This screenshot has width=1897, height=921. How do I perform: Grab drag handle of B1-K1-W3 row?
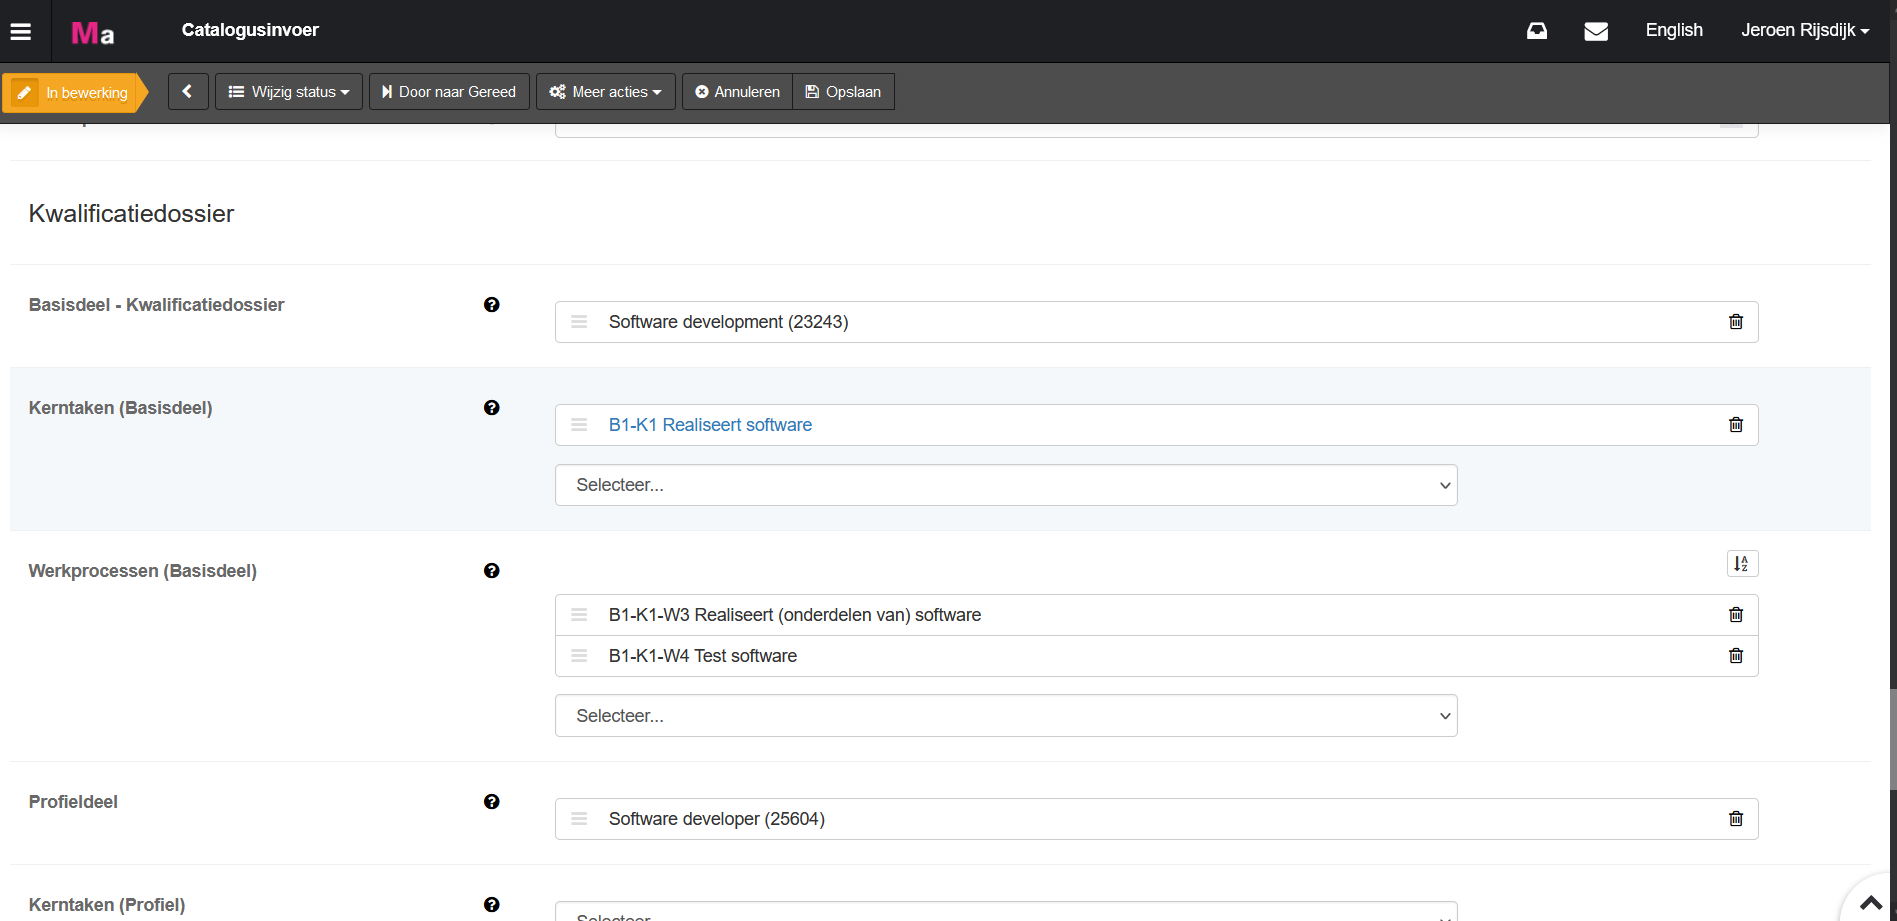pos(579,615)
